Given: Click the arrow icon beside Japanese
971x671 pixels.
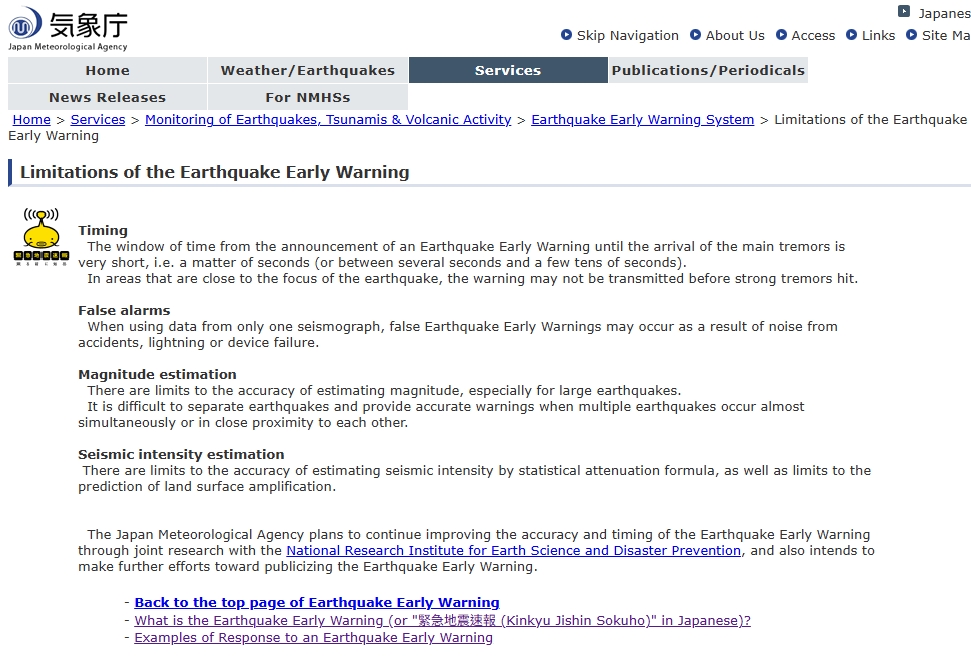Looking at the screenshot, I should tap(904, 12).
